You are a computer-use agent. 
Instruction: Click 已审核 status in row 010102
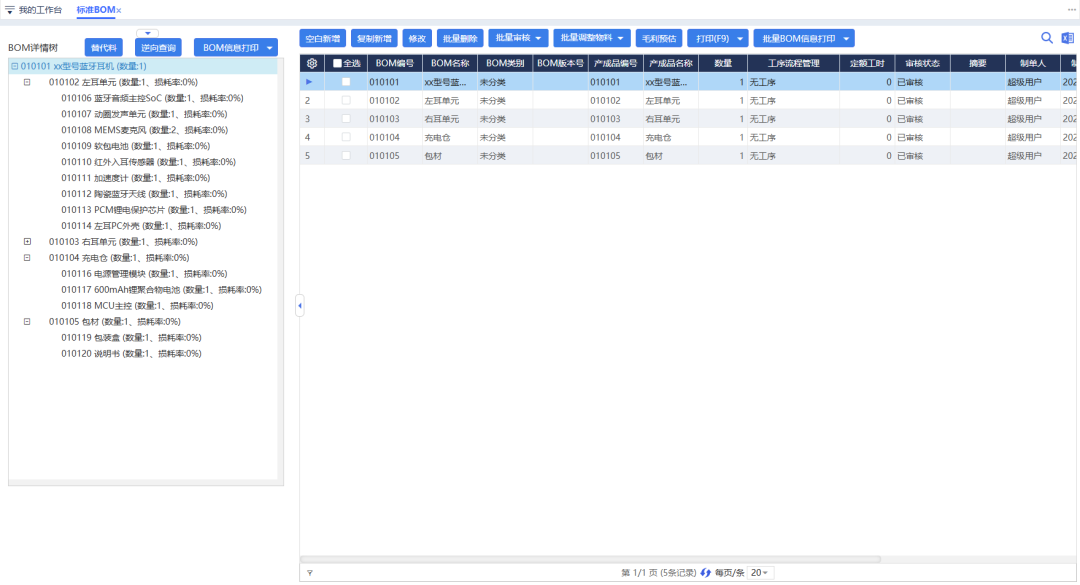[x=922, y=101]
